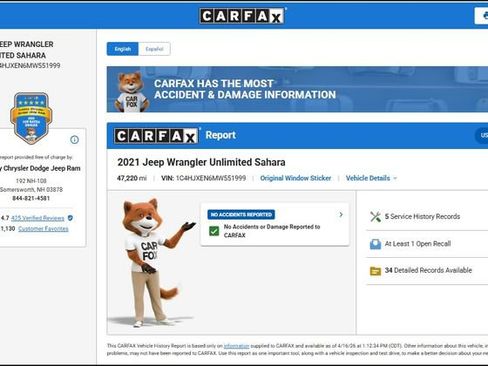Open the 5 Service History Records row

[x=427, y=217]
